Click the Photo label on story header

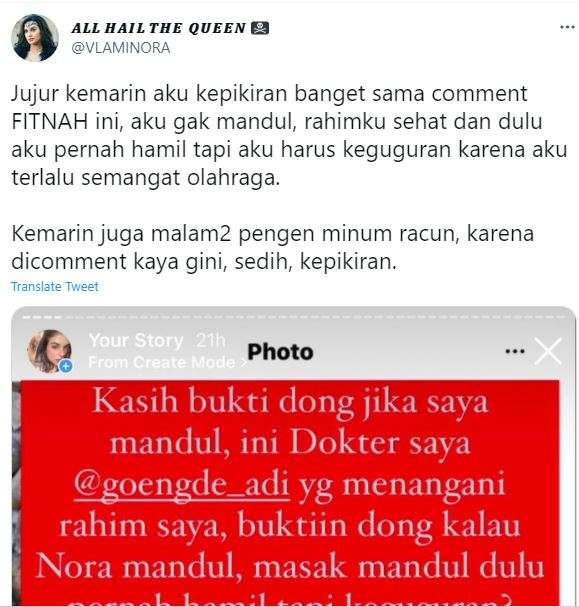click(280, 352)
